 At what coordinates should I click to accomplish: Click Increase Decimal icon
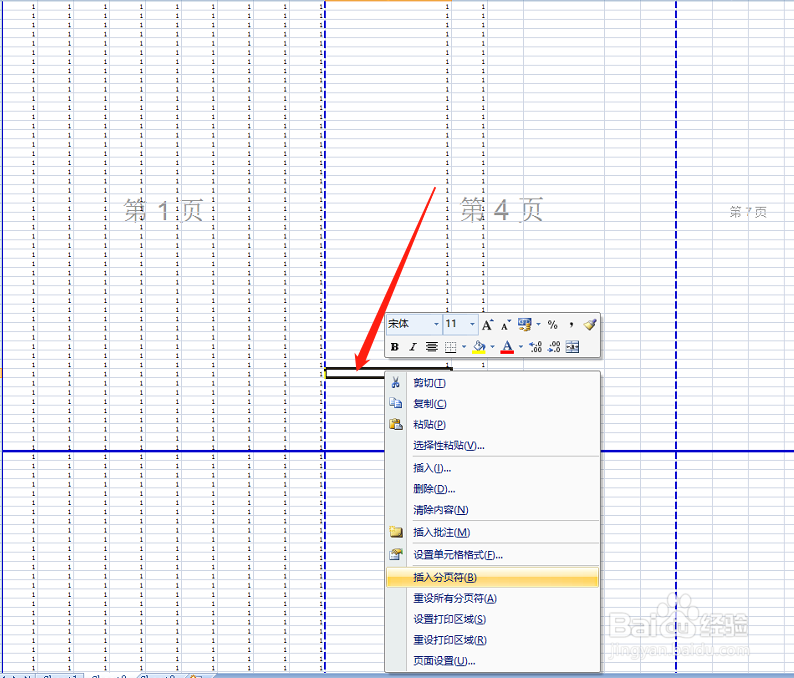535,347
